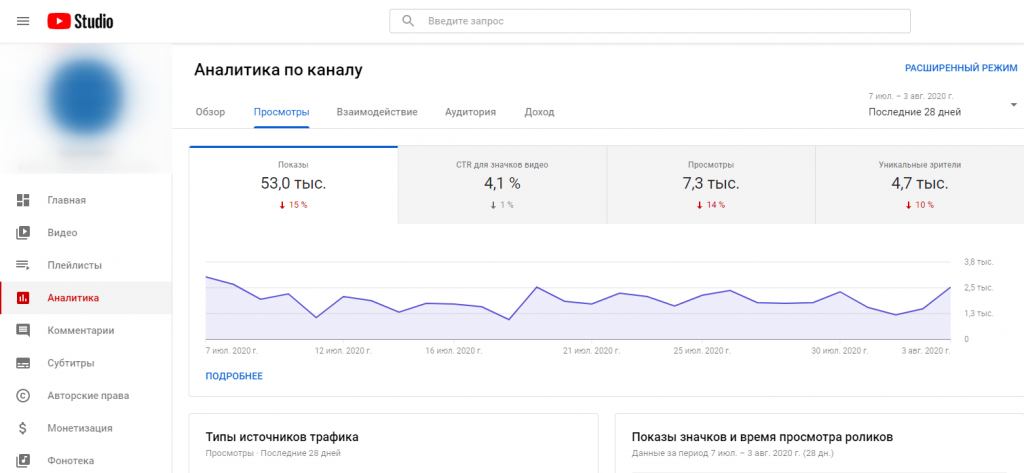1024x473 pixels.
Task: Click the search field Введите запрос
Action: [660, 20]
